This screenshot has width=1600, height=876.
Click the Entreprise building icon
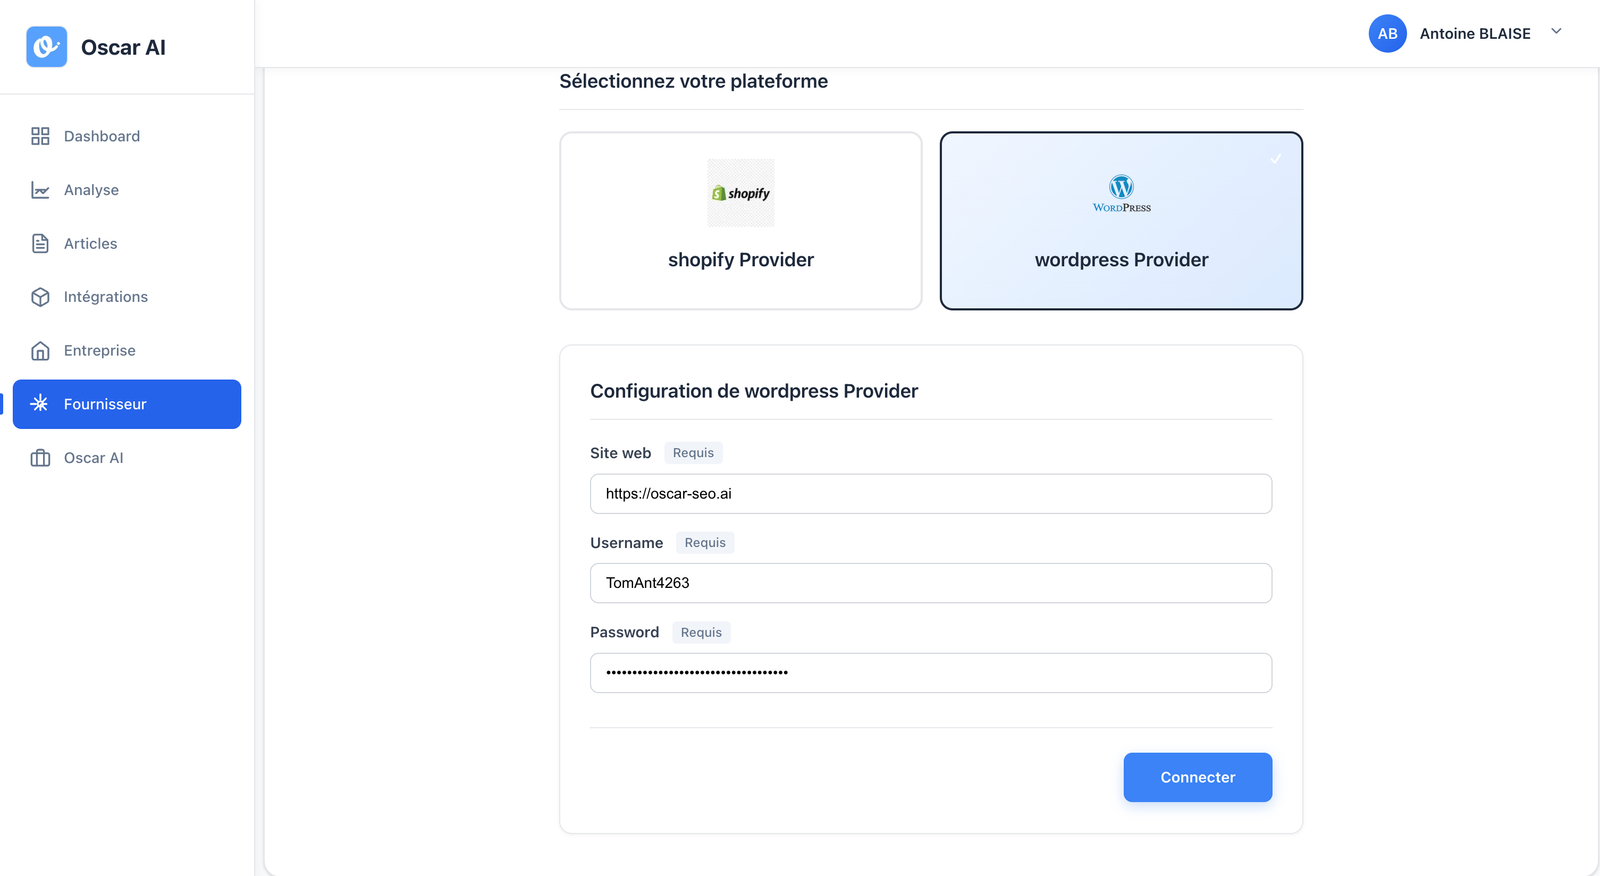40,351
